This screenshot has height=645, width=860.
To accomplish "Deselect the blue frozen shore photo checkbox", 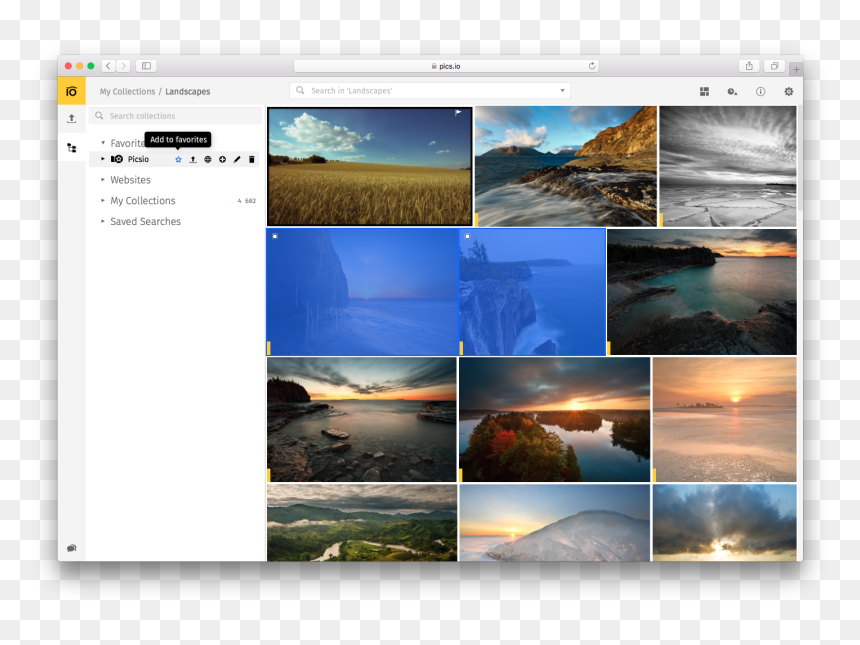I will click(x=275, y=236).
